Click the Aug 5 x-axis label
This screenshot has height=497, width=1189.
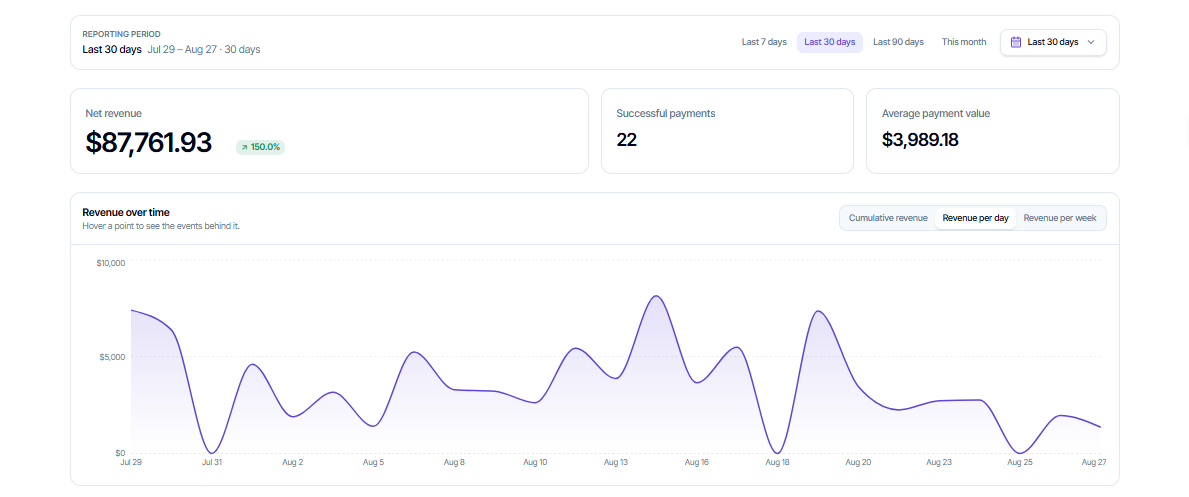point(373,462)
